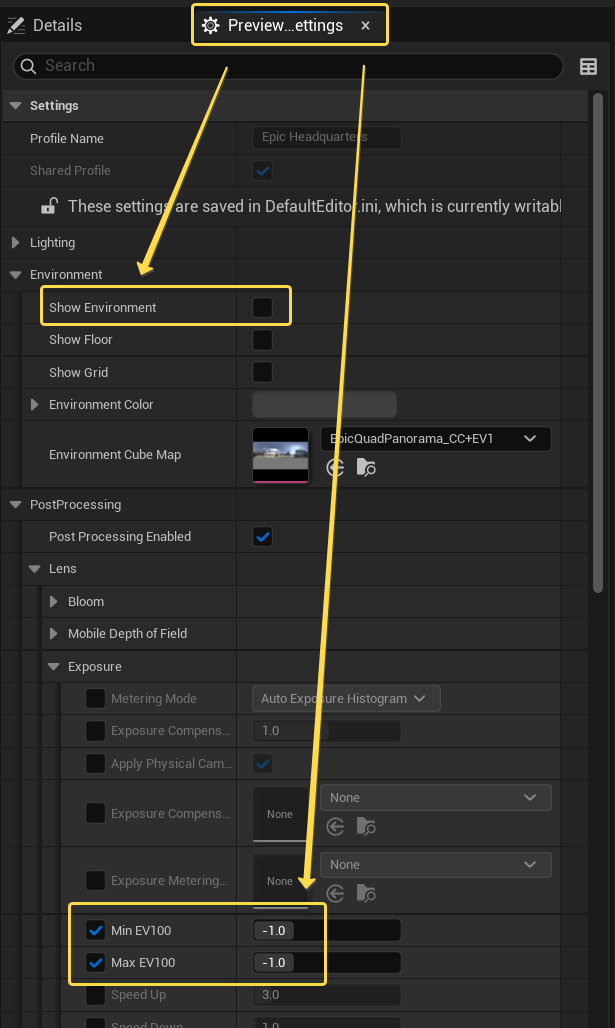Click the Exposure Compensation Curve None thumbnail

280,814
